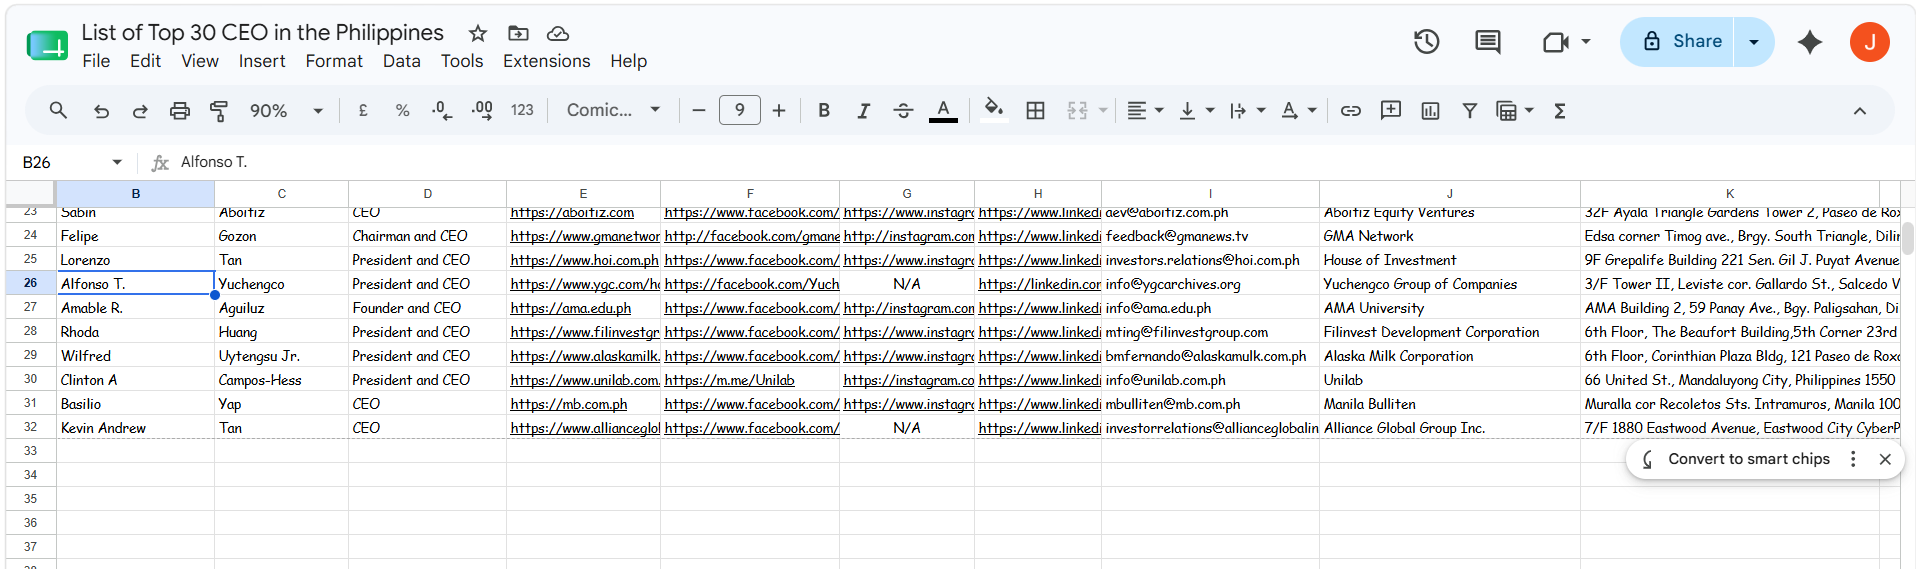Toggle the filter funnel

point(1470,110)
